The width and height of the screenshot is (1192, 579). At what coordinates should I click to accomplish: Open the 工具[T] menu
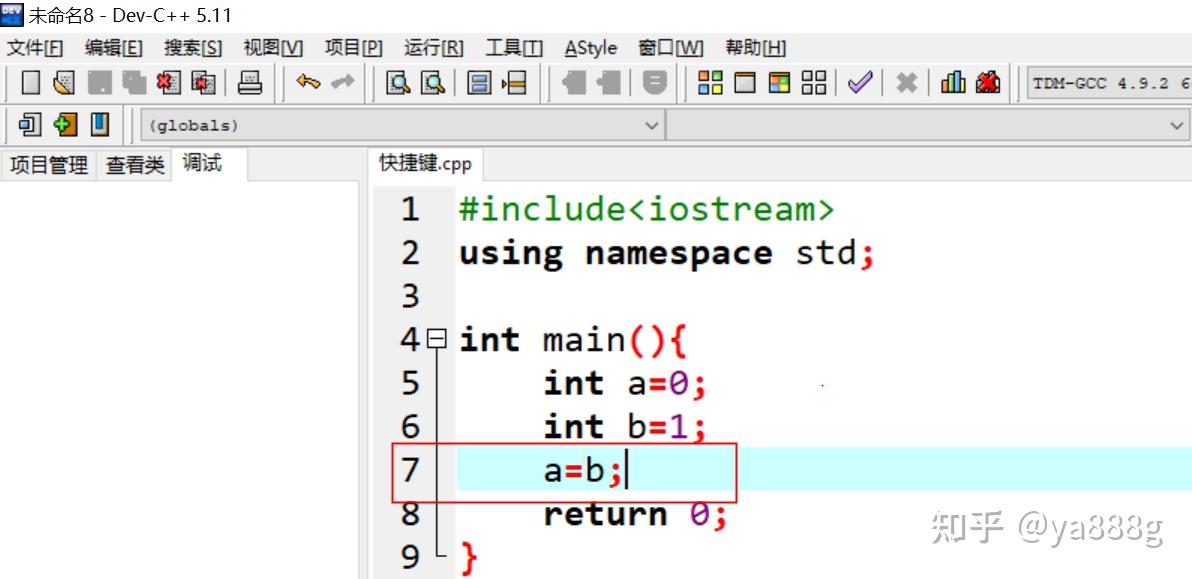tap(514, 49)
